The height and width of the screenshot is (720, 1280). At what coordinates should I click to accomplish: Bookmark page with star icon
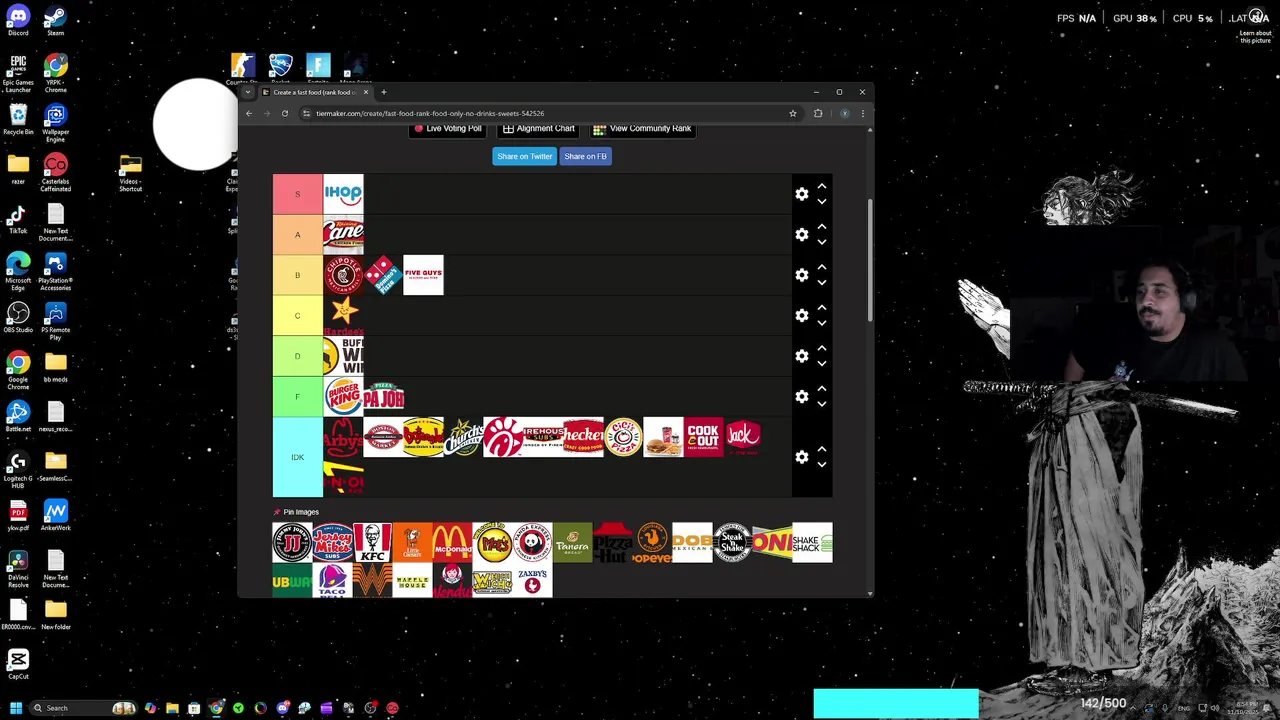pos(793,113)
